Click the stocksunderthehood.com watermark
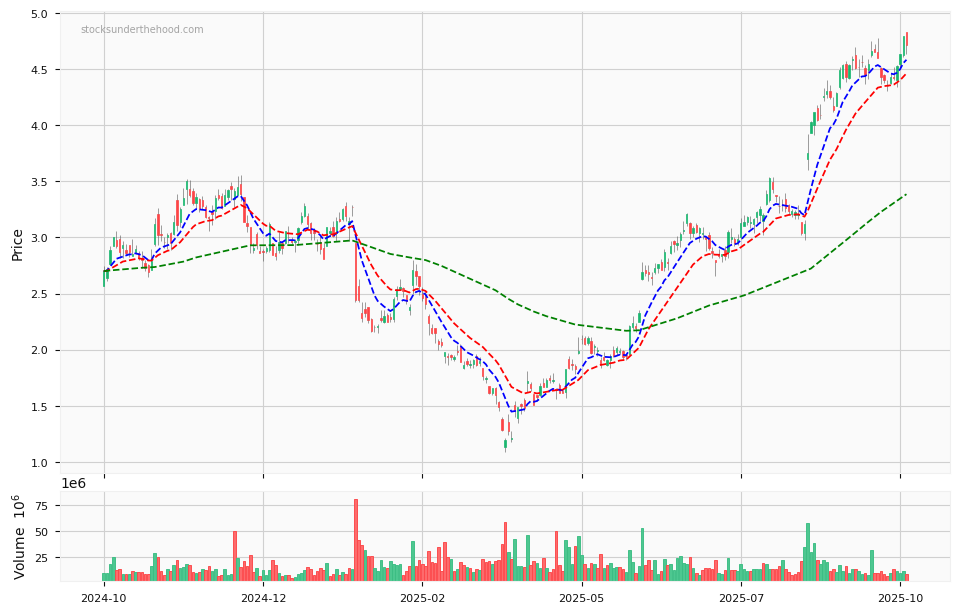Image resolution: width=960 pixels, height=613 pixels. pyautogui.click(x=142, y=30)
